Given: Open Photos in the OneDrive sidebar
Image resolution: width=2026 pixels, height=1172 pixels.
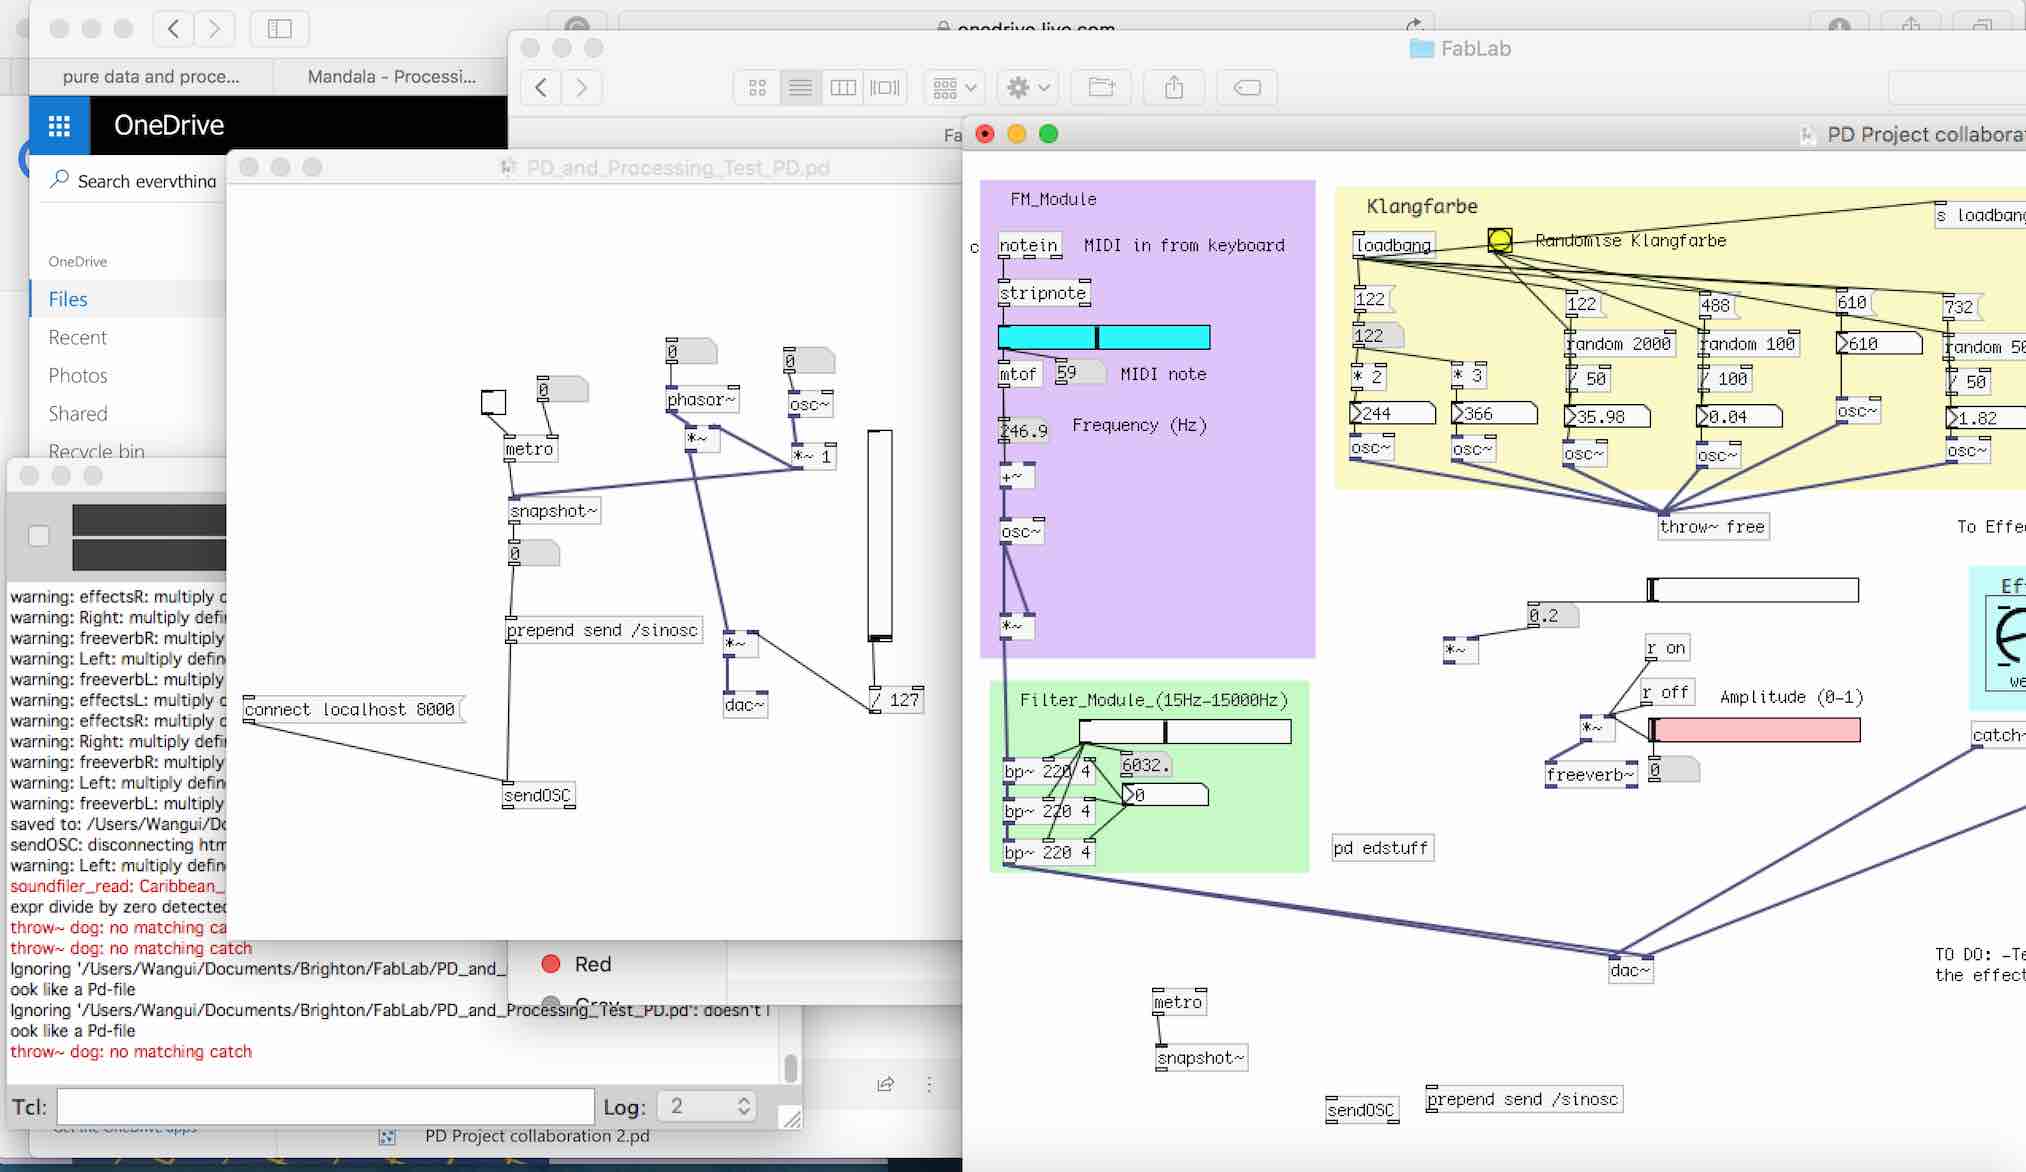Looking at the screenshot, I should [78, 375].
